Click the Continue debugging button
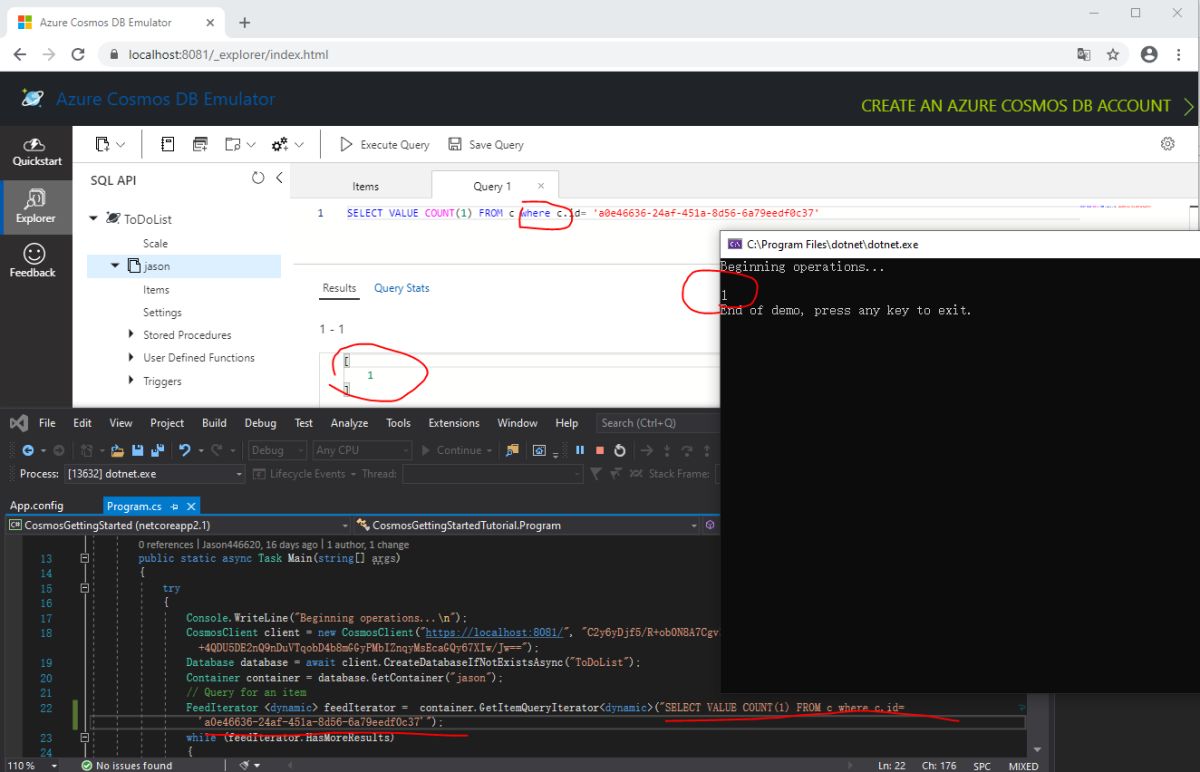 coord(452,450)
